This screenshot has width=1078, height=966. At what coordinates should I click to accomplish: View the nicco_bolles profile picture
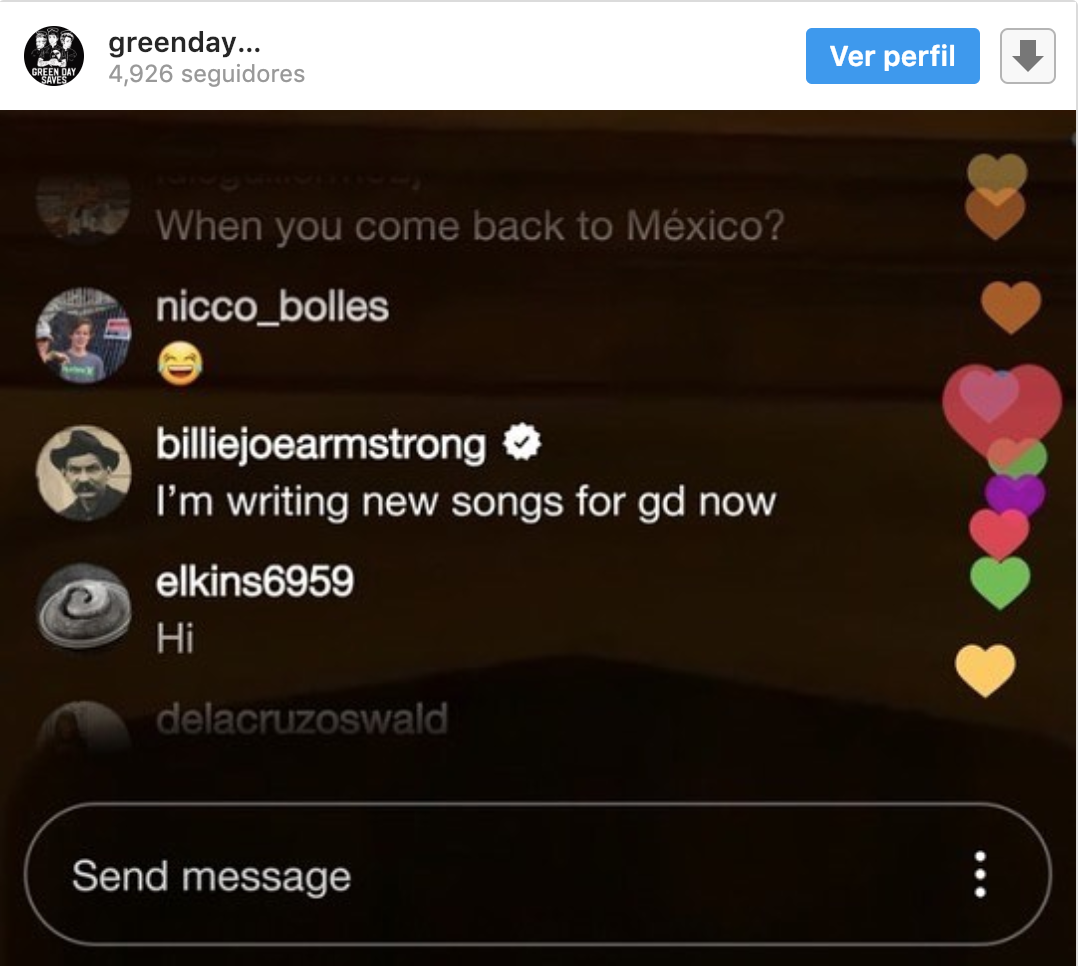tap(84, 336)
